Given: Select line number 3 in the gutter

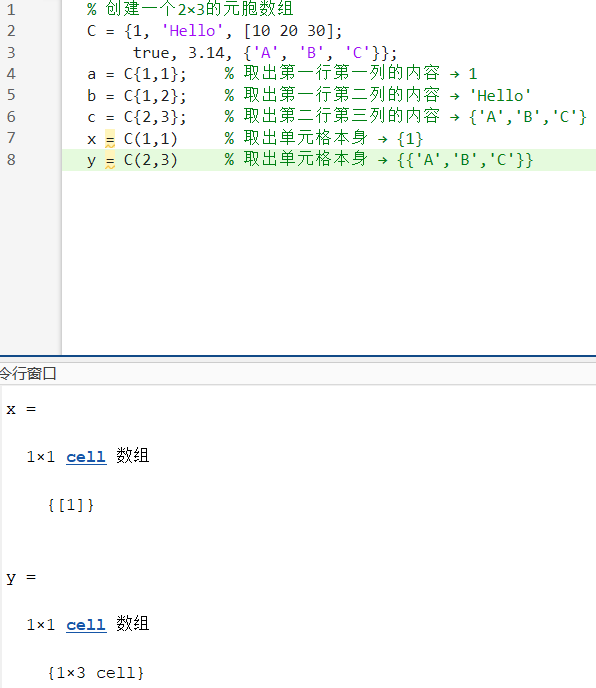Looking at the screenshot, I should (x=11, y=53).
